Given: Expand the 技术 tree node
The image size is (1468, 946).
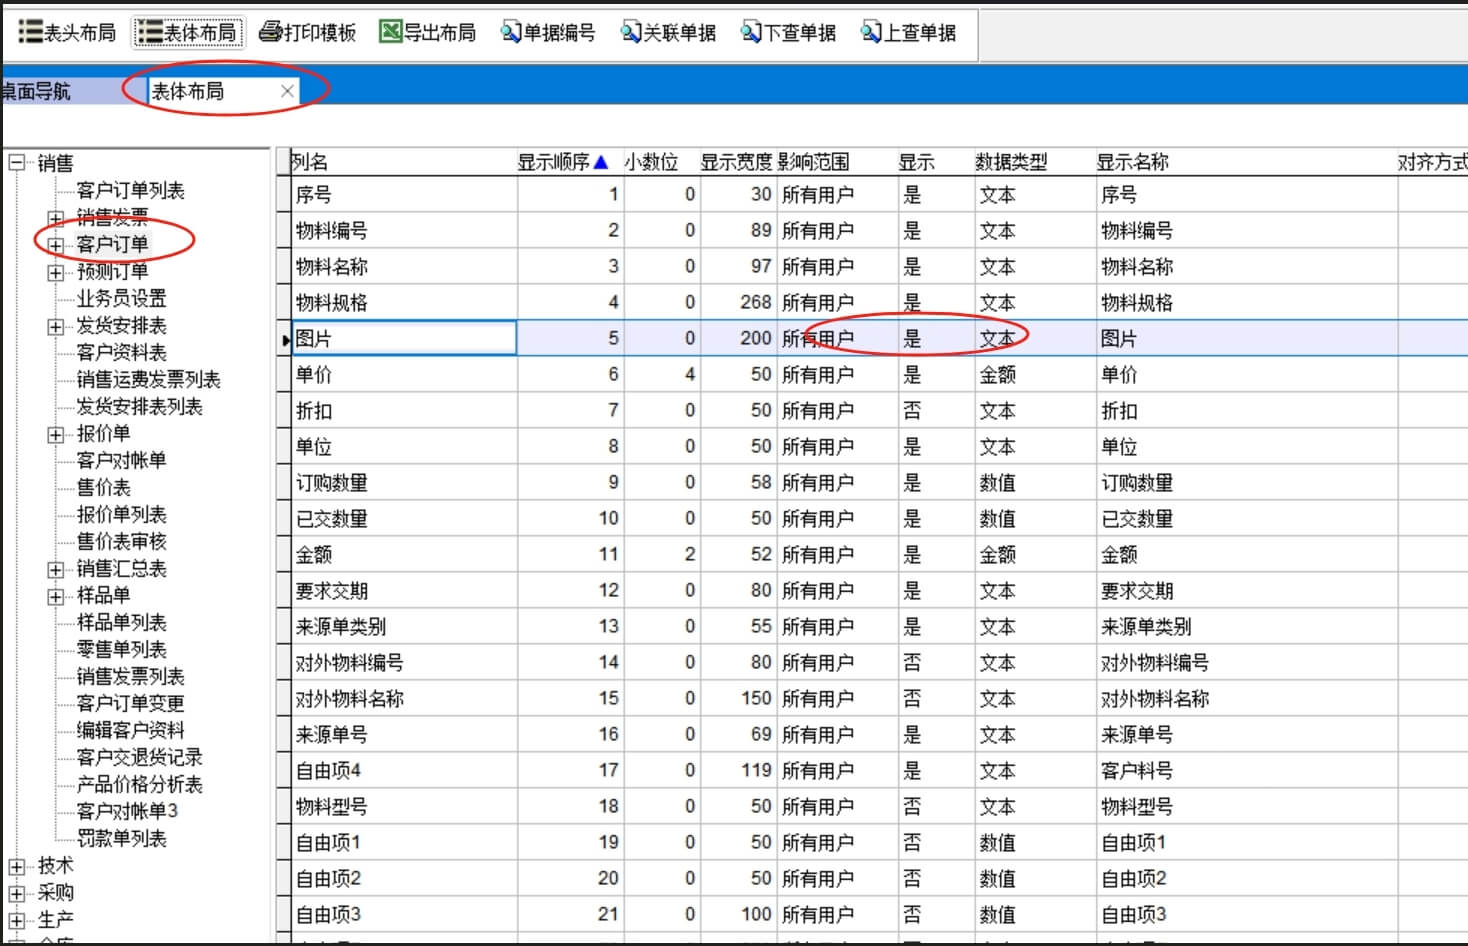Looking at the screenshot, I should tap(17, 866).
